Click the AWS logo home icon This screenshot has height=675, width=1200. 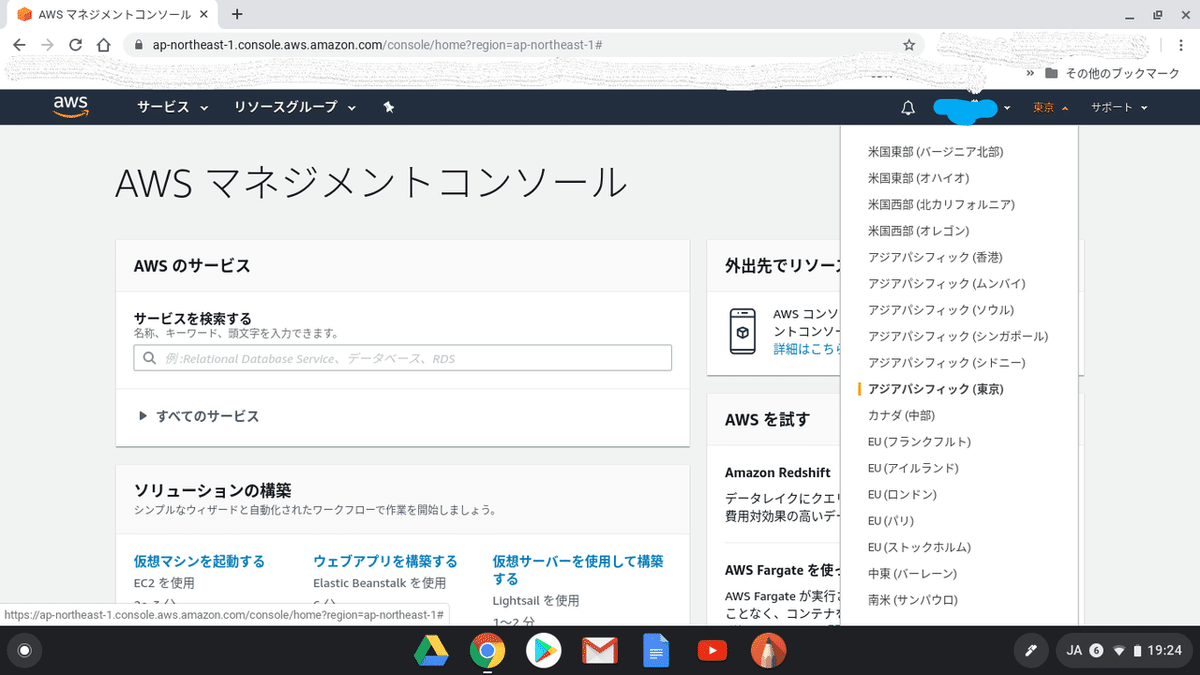tap(71, 107)
